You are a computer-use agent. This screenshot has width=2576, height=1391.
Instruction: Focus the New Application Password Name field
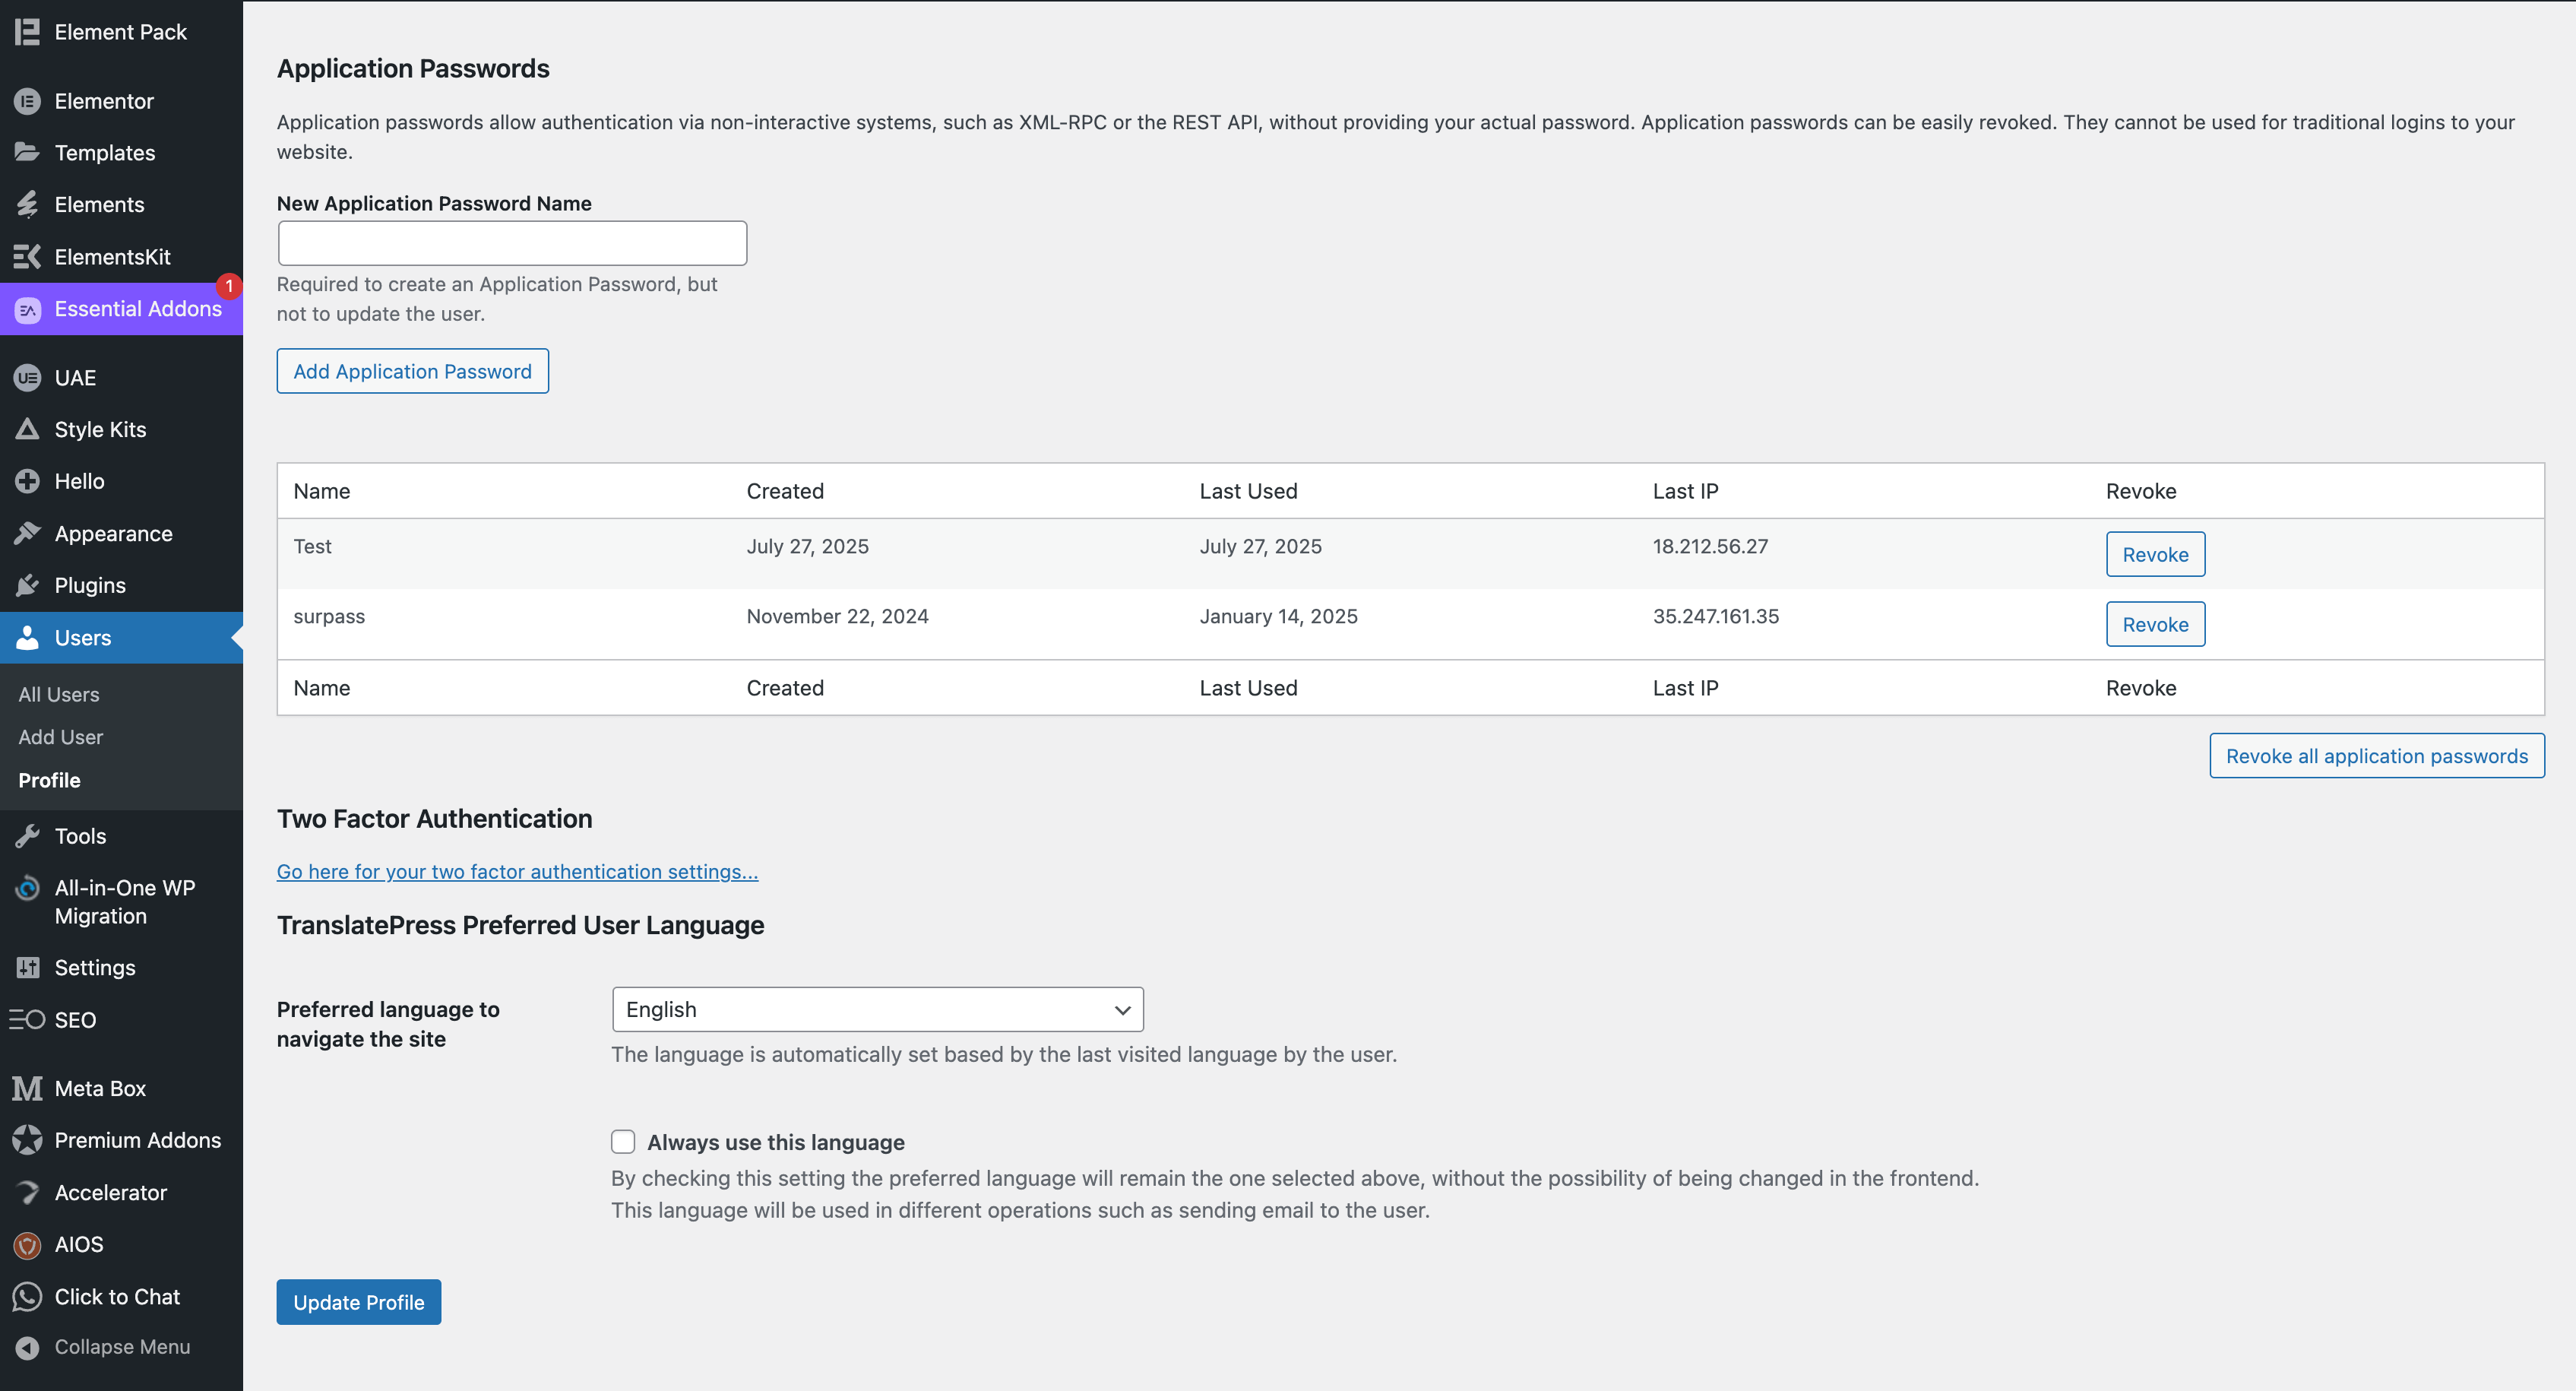tap(512, 243)
